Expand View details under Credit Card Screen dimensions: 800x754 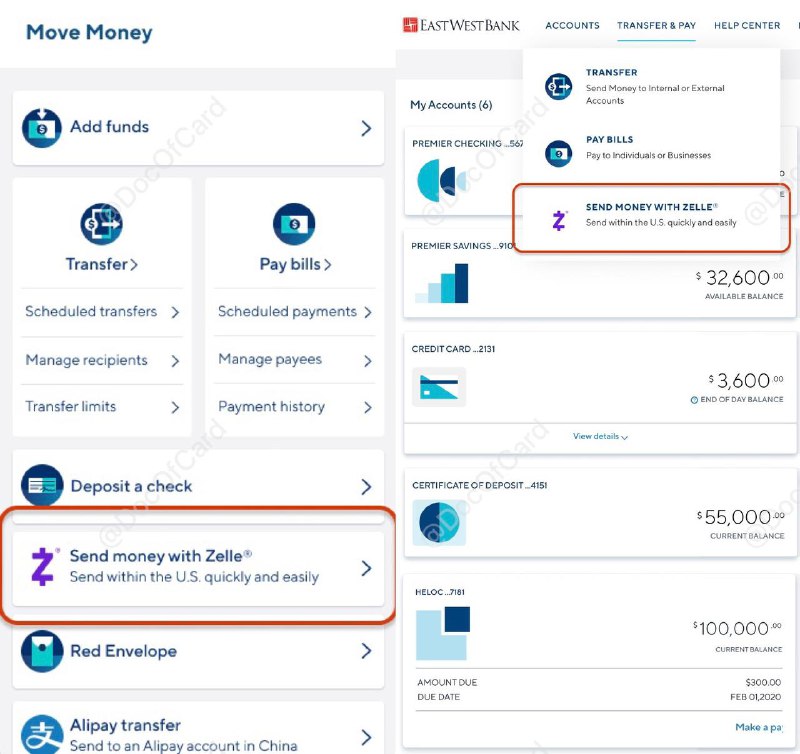600,437
